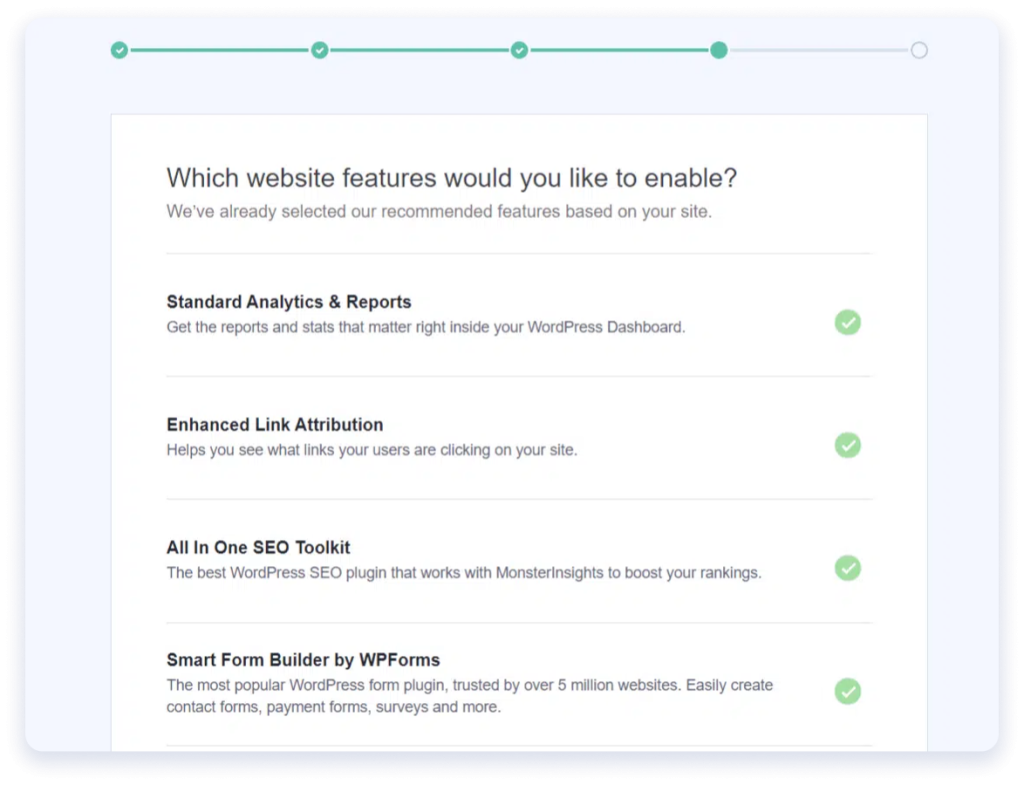Select the current active step dot
The height and width of the screenshot is (785, 1024).
tap(718, 49)
